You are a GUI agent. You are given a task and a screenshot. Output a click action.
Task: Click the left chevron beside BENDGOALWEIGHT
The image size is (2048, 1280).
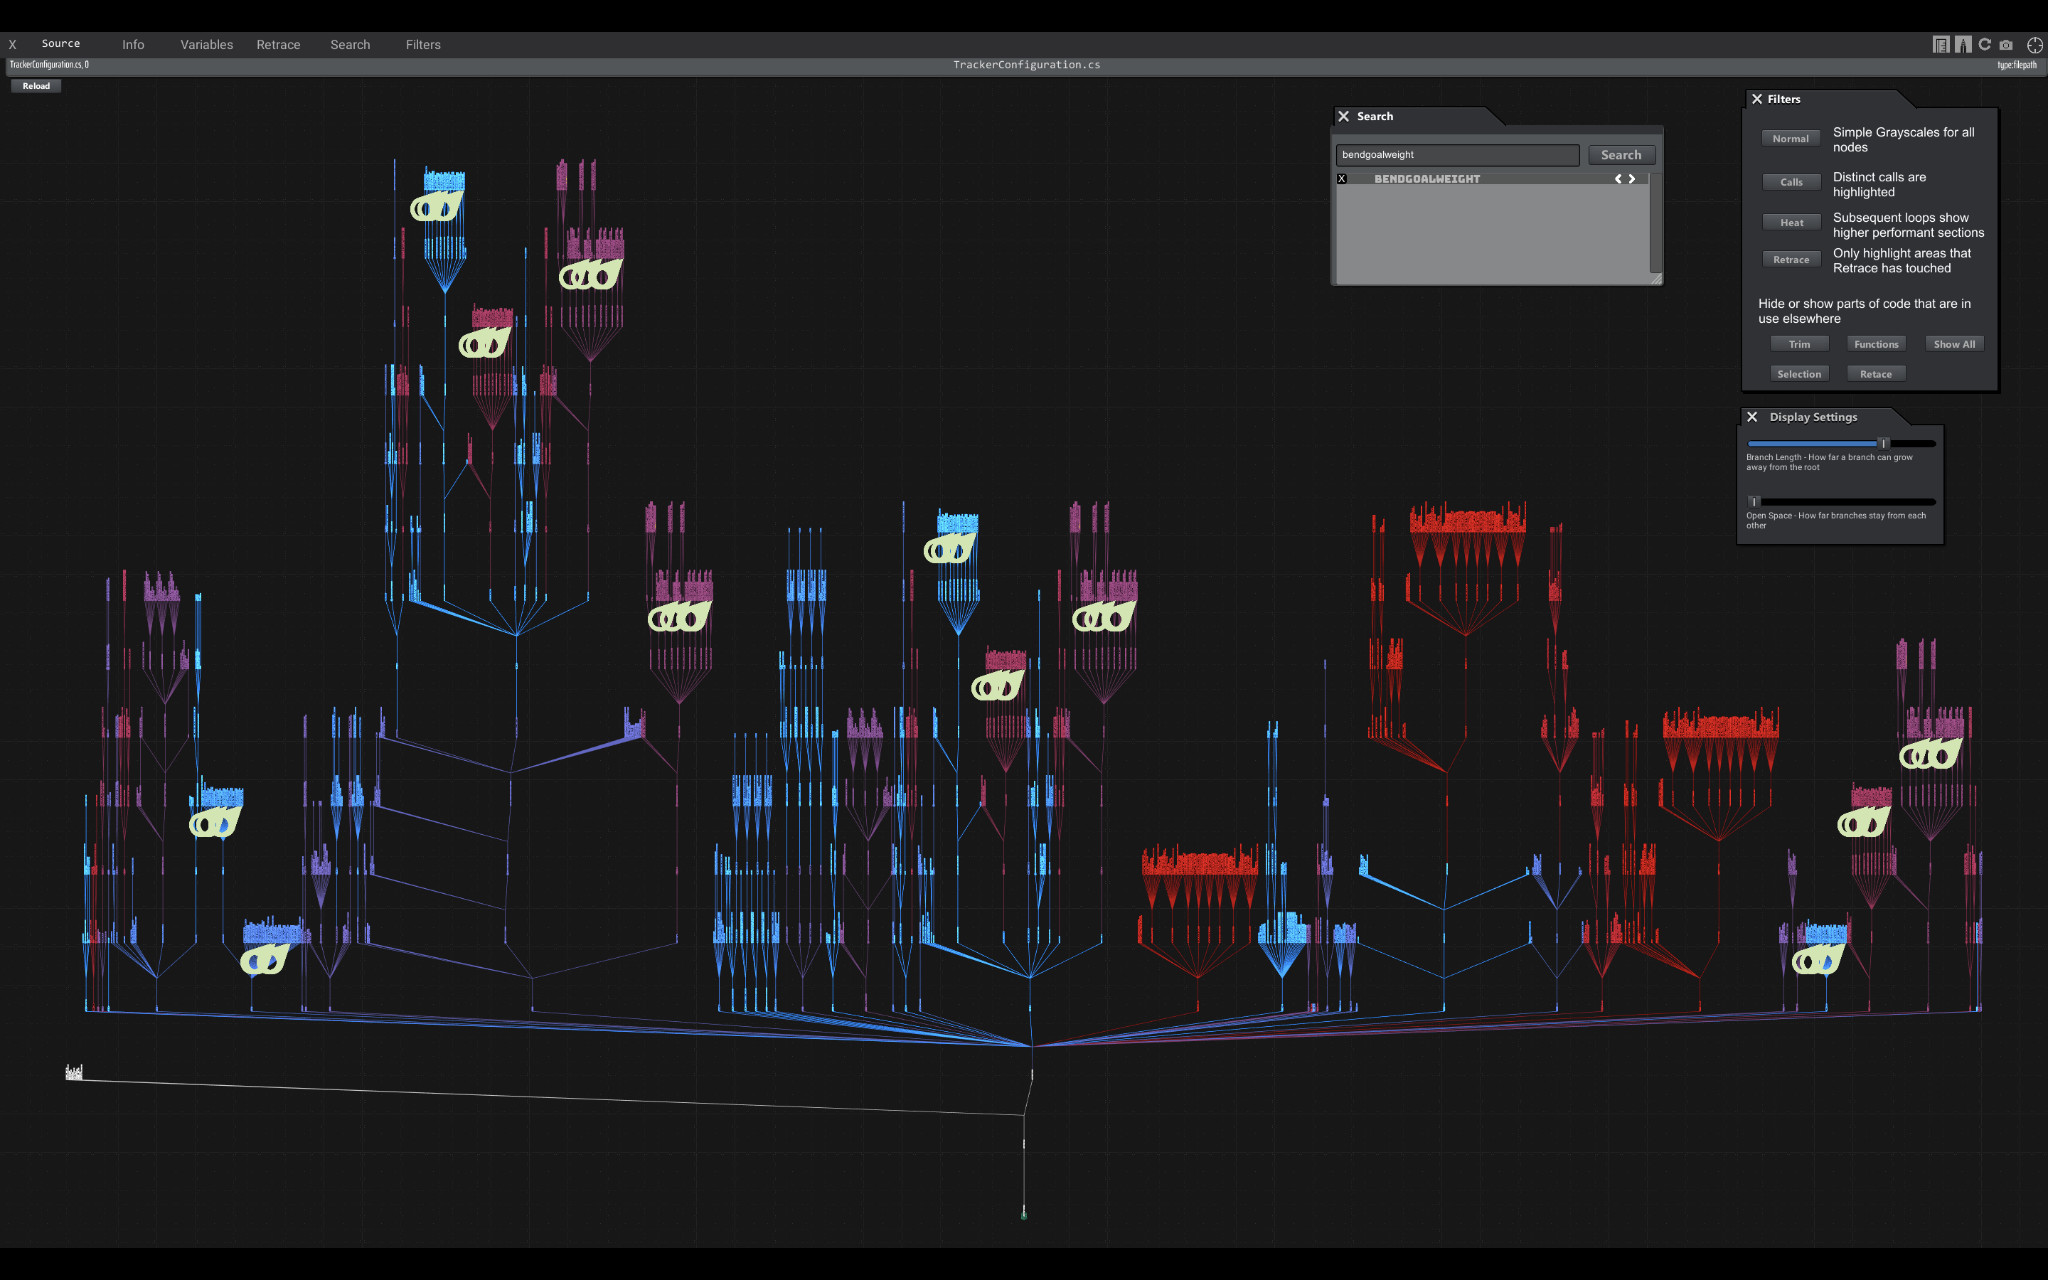pyautogui.click(x=1617, y=179)
